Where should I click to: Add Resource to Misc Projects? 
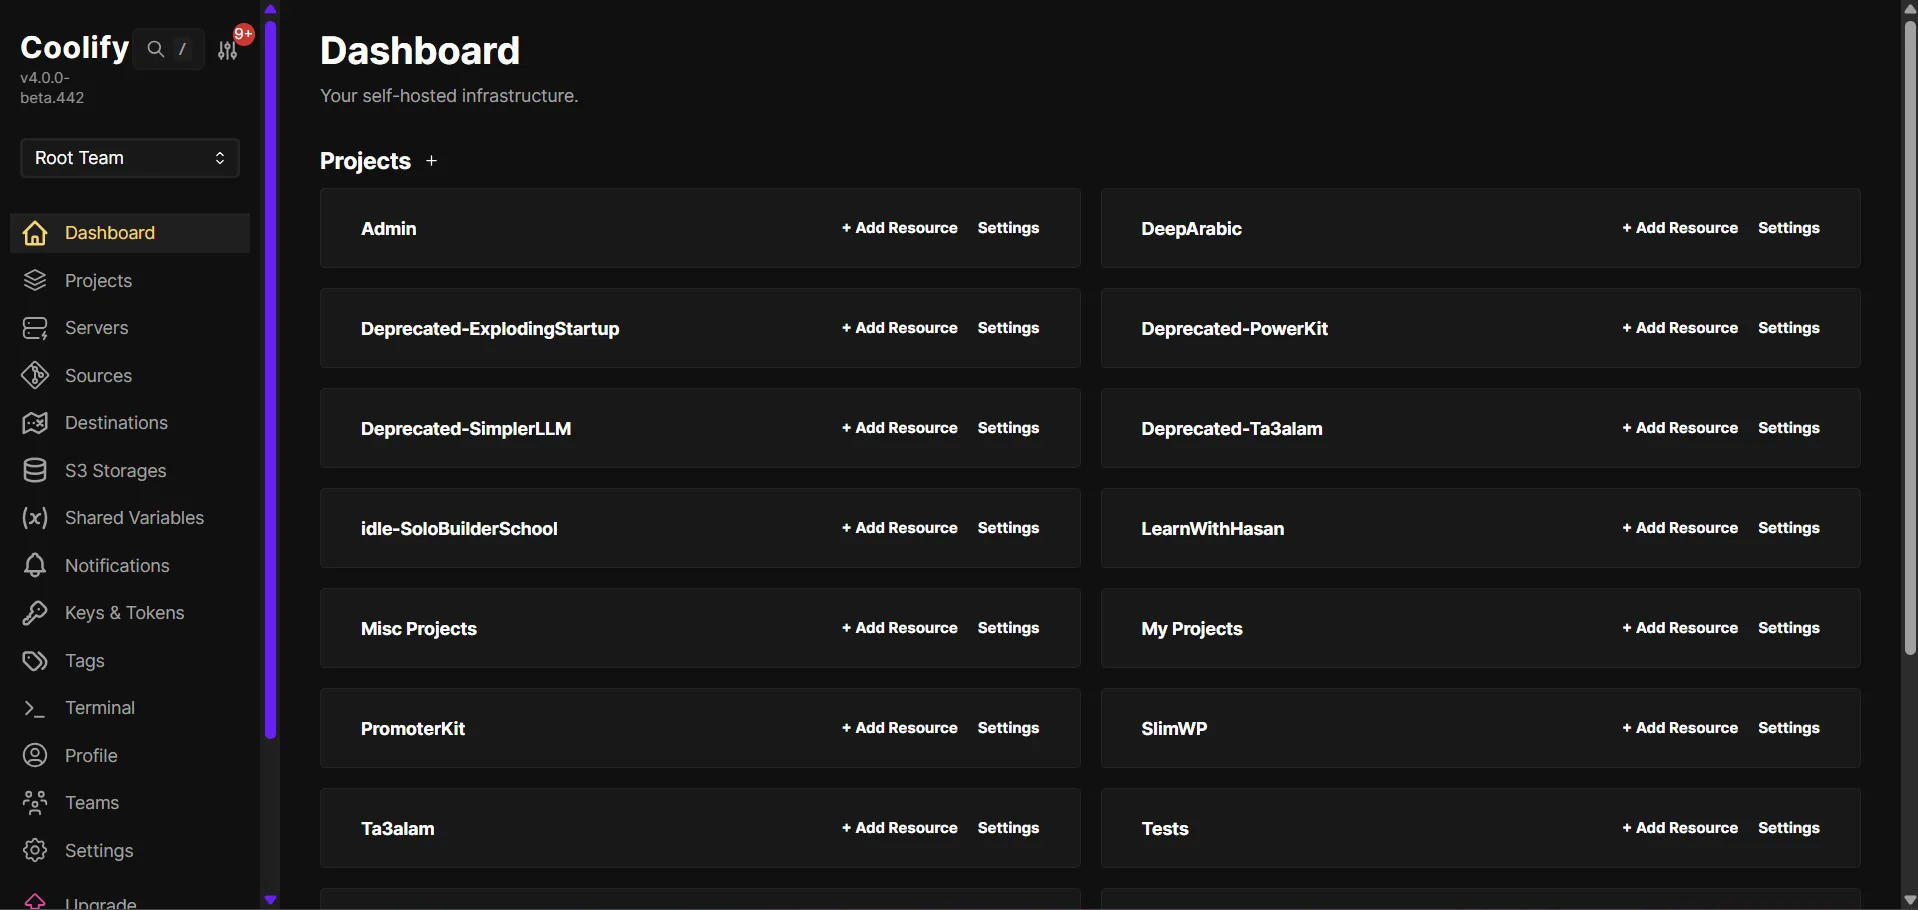[900, 628]
